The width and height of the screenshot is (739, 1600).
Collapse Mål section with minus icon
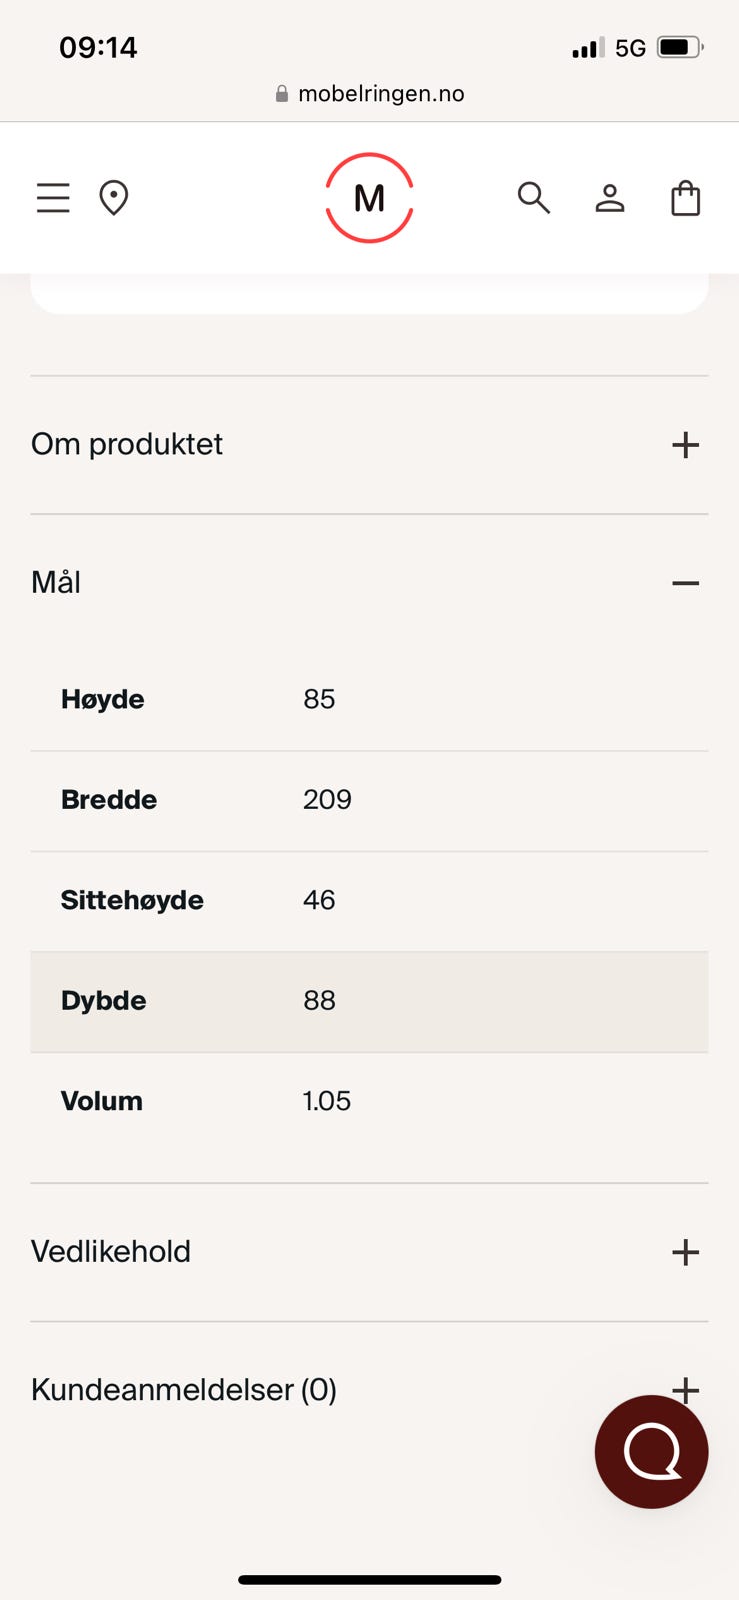tap(685, 583)
